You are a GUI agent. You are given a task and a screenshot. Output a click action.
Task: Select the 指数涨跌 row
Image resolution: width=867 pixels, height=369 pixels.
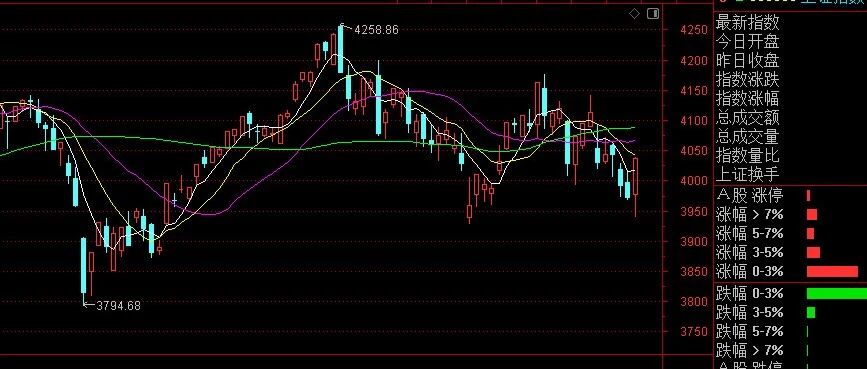[748, 79]
